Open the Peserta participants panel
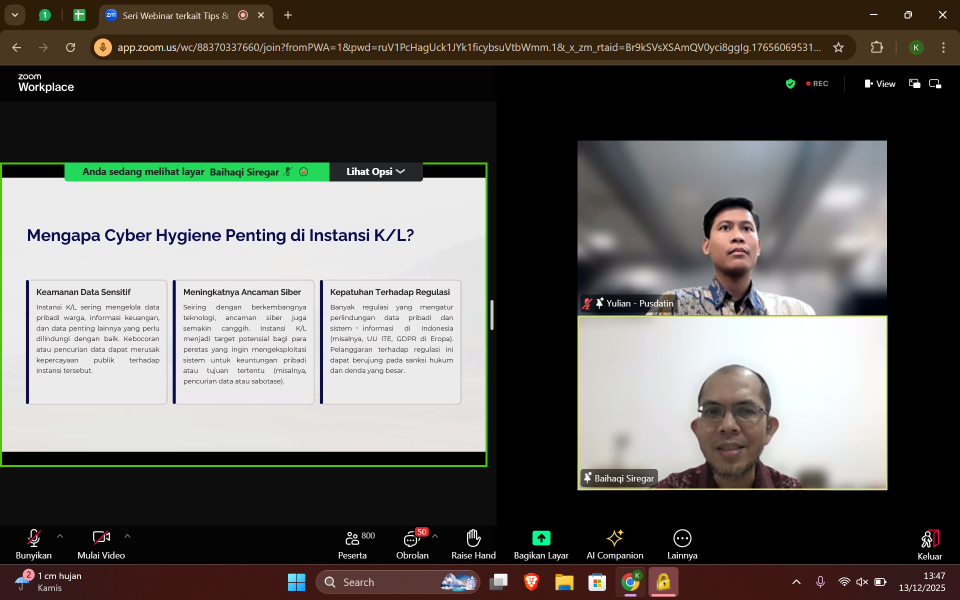The height and width of the screenshot is (600, 960). (352, 539)
